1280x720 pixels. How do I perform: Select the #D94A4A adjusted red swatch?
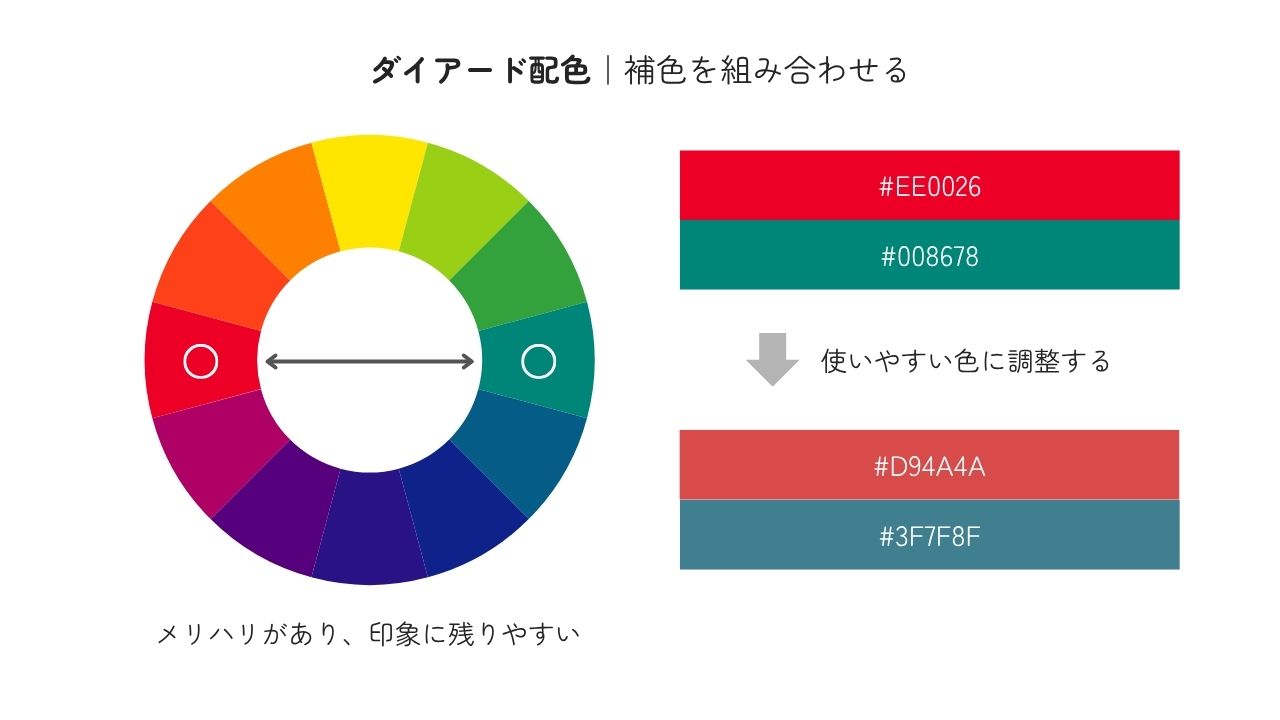929,465
